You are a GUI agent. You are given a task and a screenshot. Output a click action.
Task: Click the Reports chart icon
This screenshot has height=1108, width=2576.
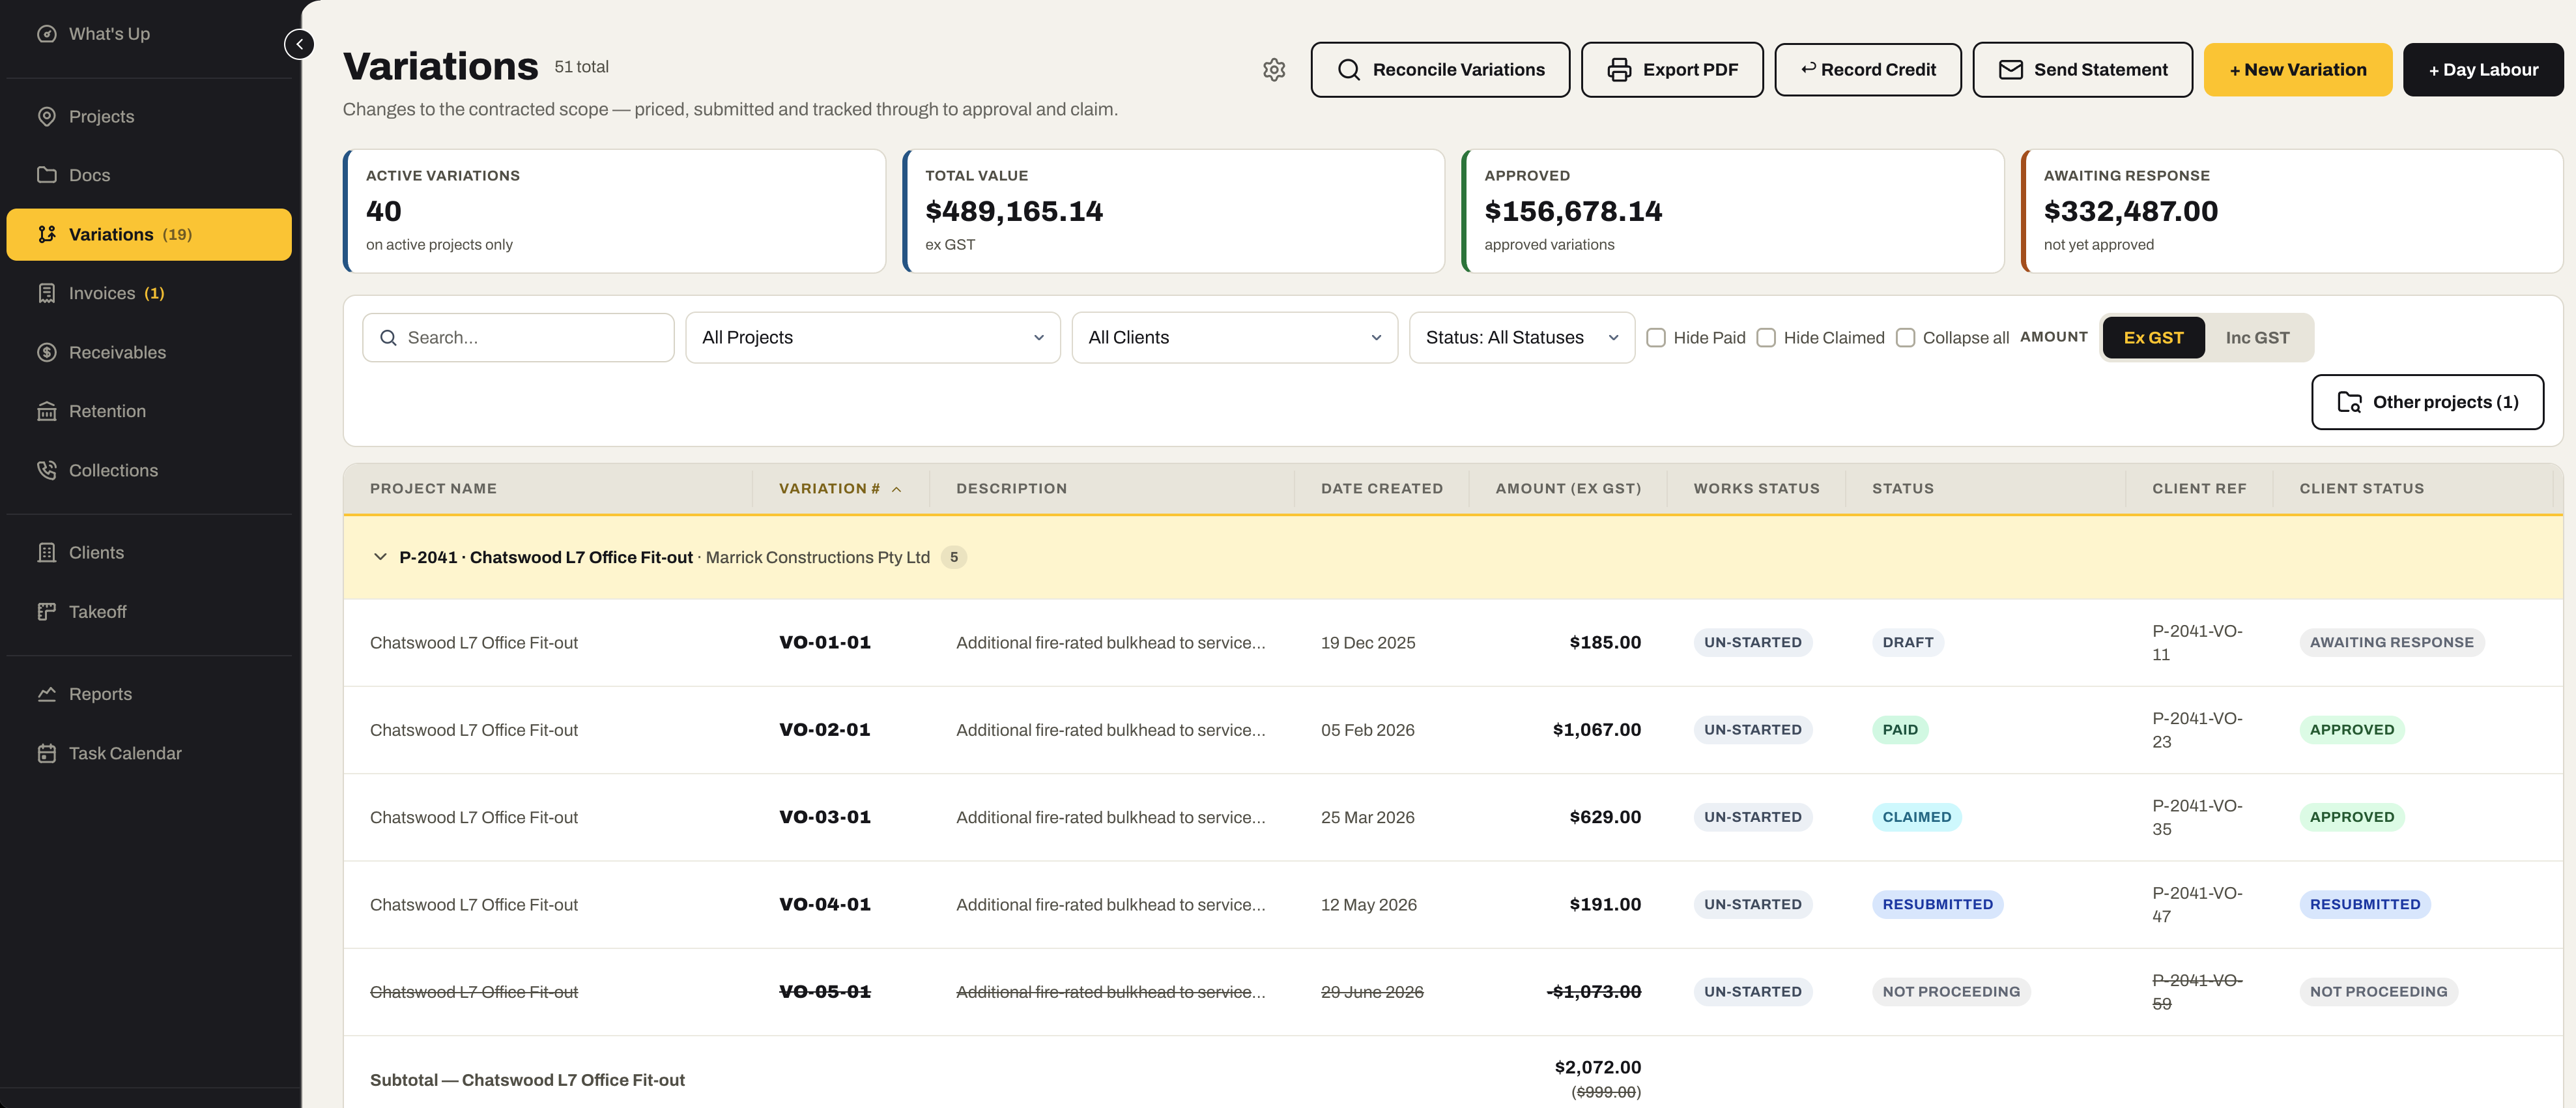coord(46,694)
